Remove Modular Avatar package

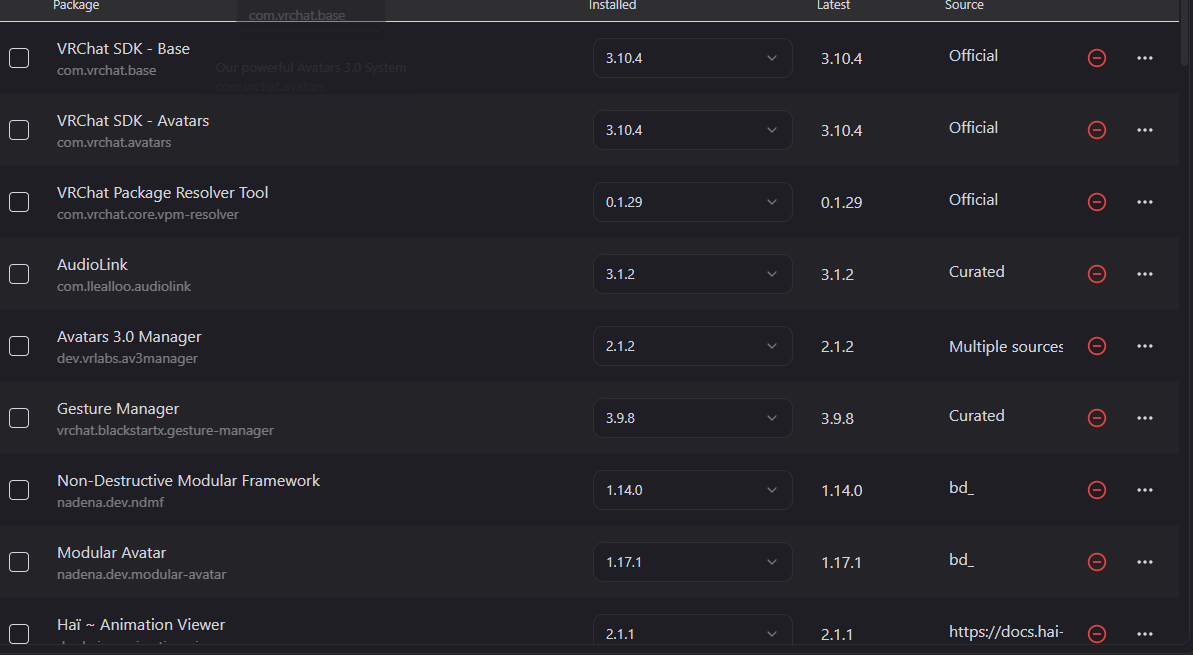[1096, 562]
